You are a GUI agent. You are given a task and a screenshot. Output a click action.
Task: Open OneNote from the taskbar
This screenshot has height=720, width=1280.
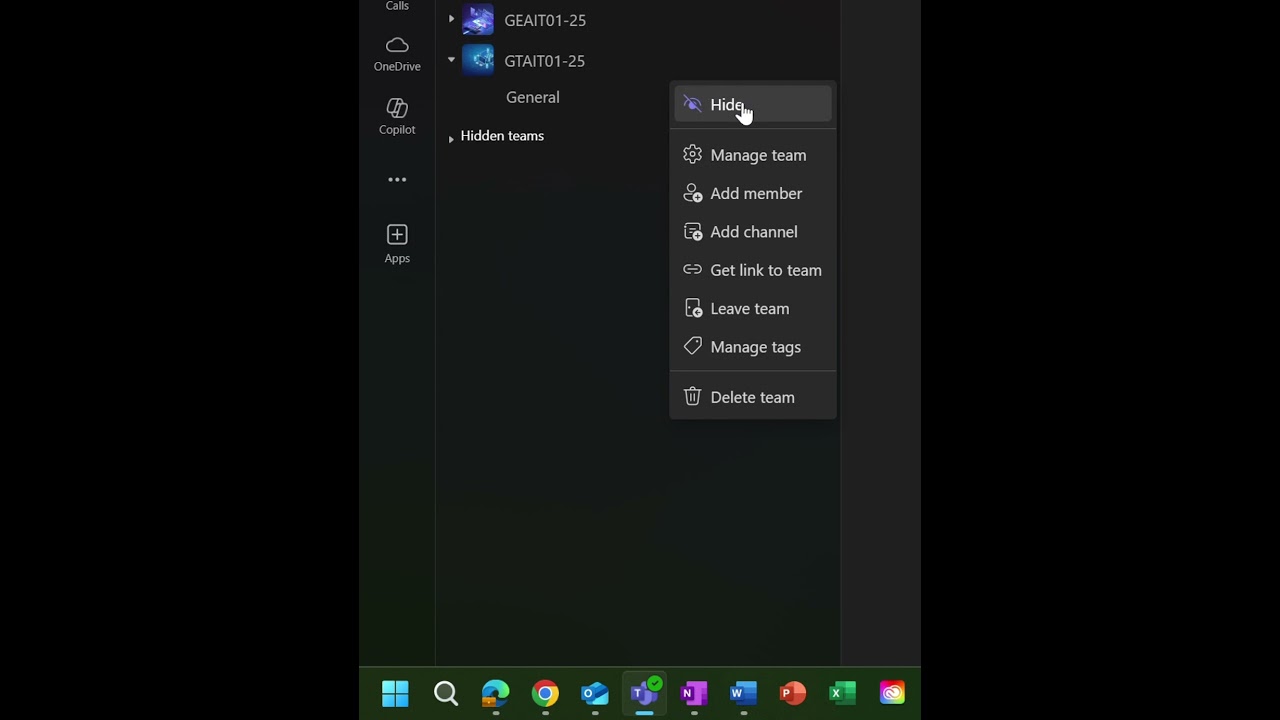point(694,693)
